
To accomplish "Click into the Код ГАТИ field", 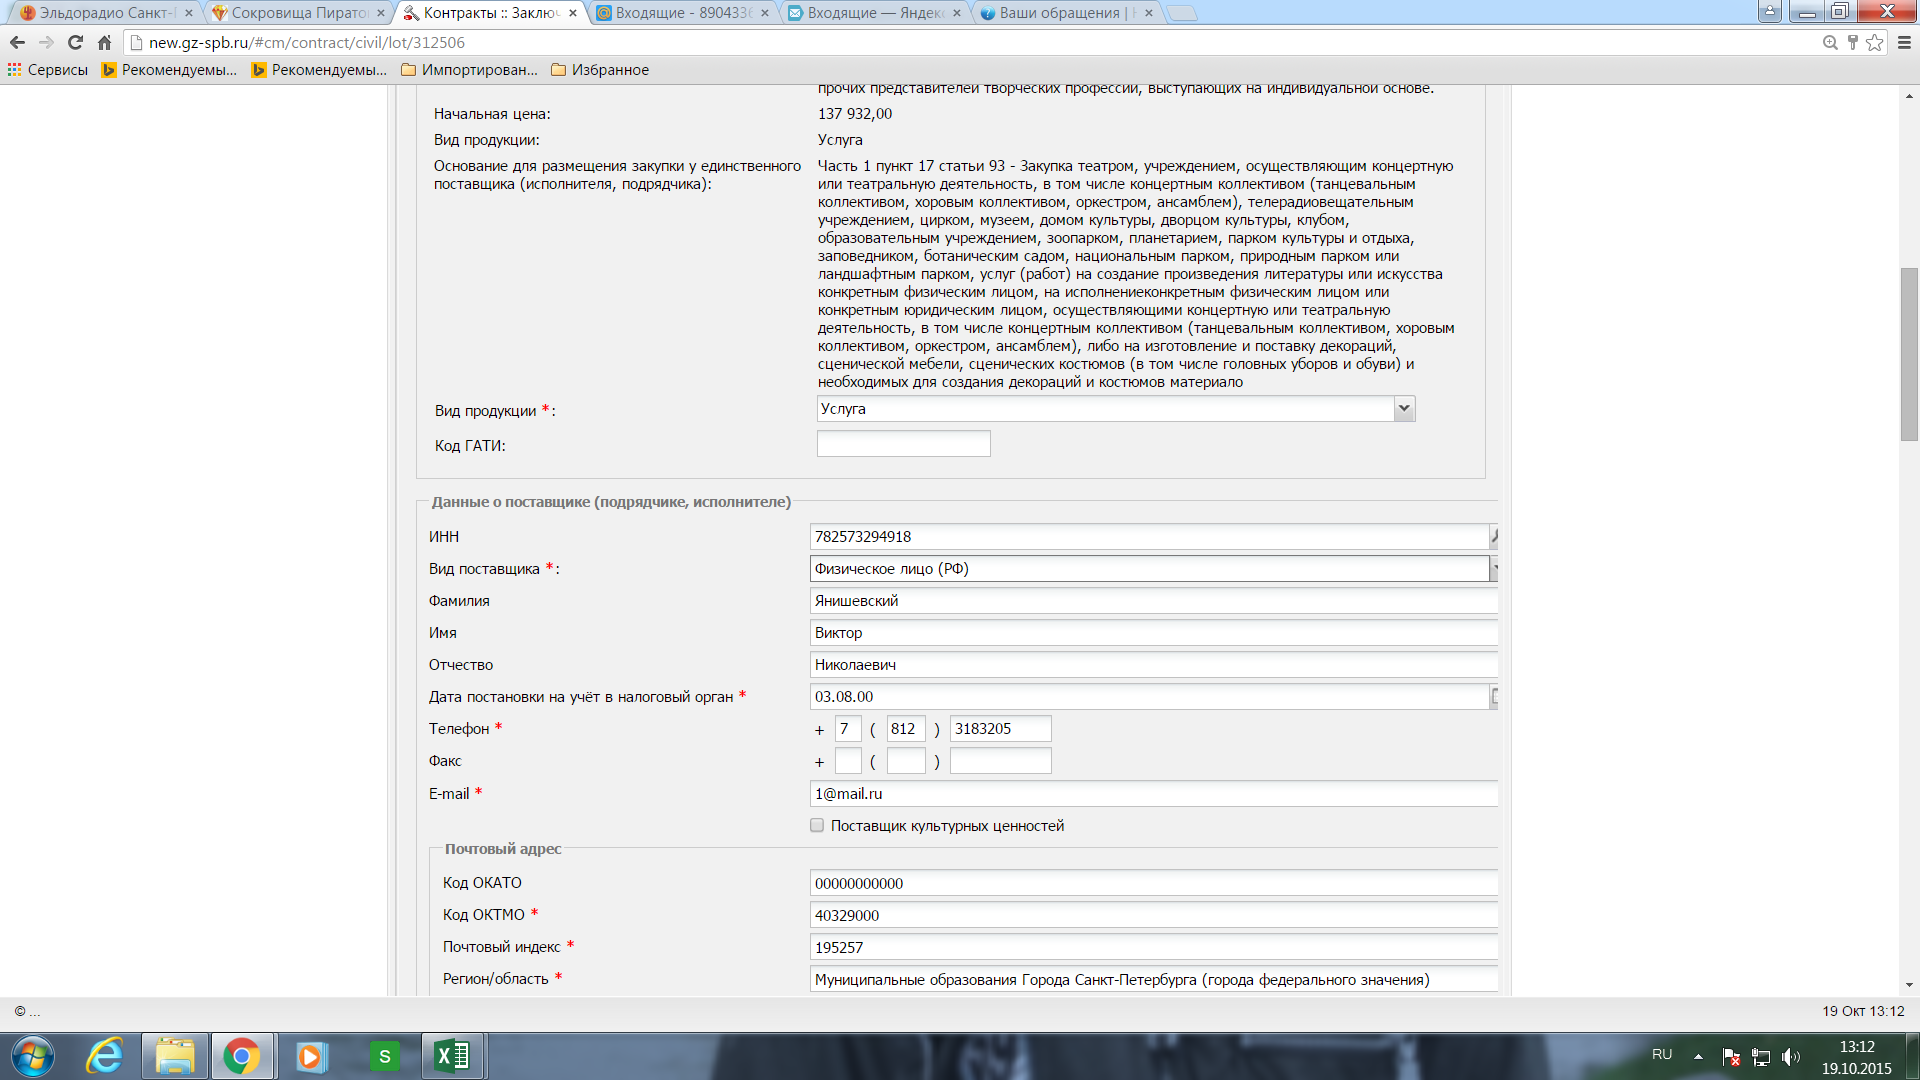I will pos(903,444).
